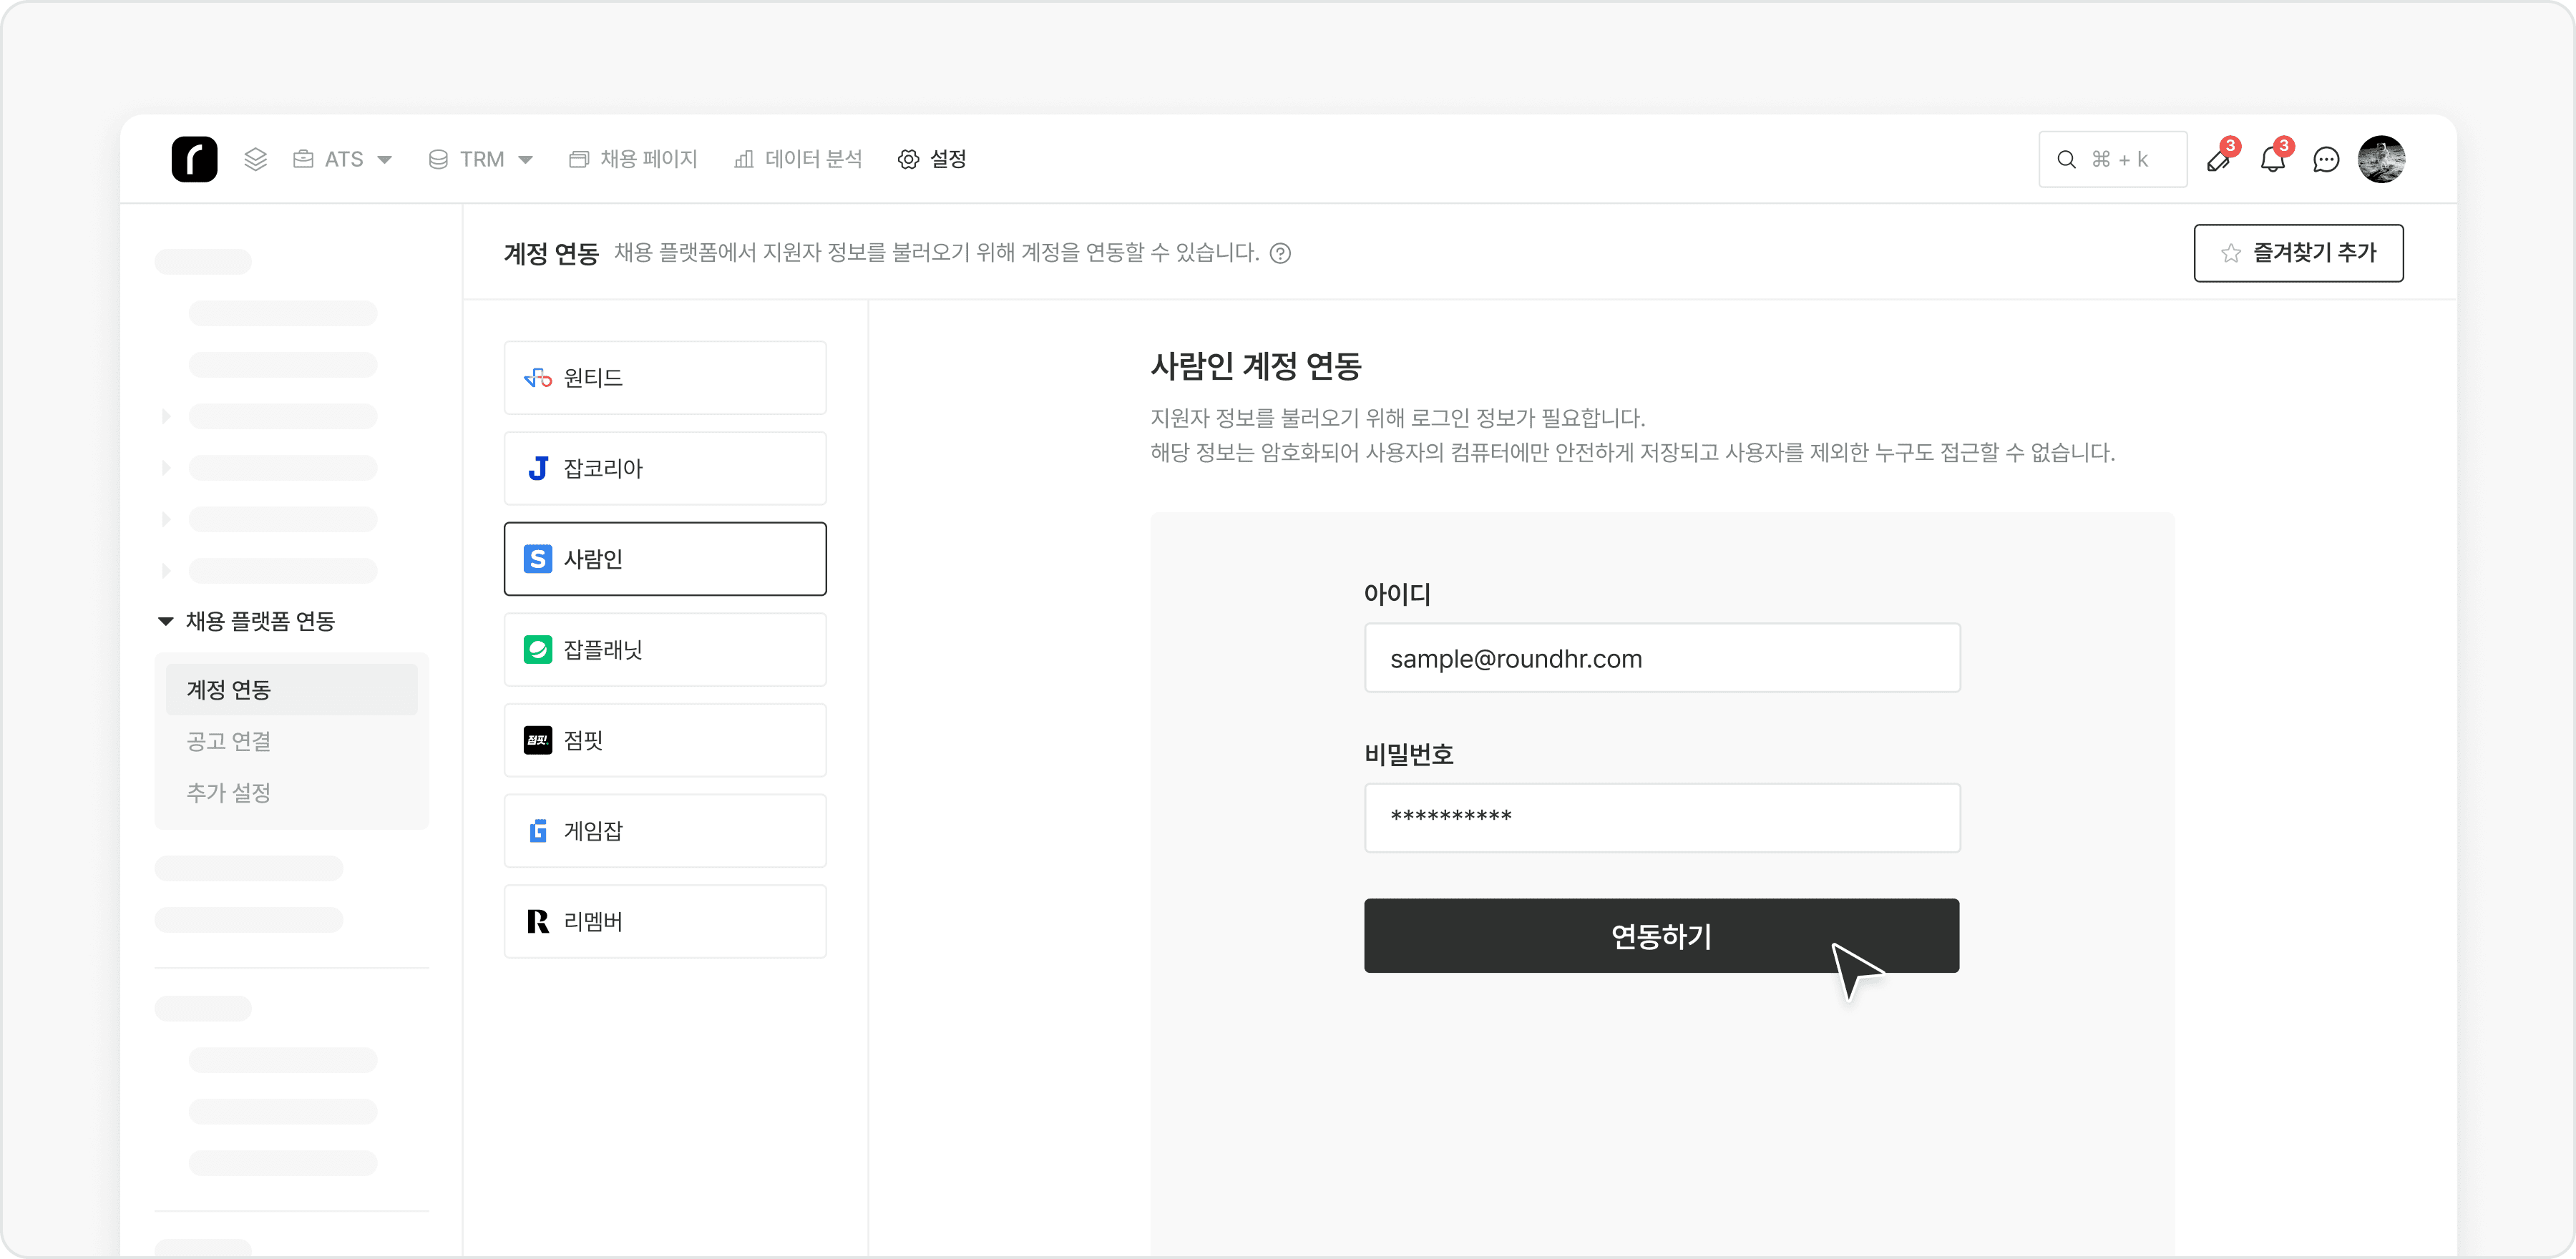Click the ATS briefcase icon
The width and height of the screenshot is (2576, 1259).
click(x=303, y=159)
